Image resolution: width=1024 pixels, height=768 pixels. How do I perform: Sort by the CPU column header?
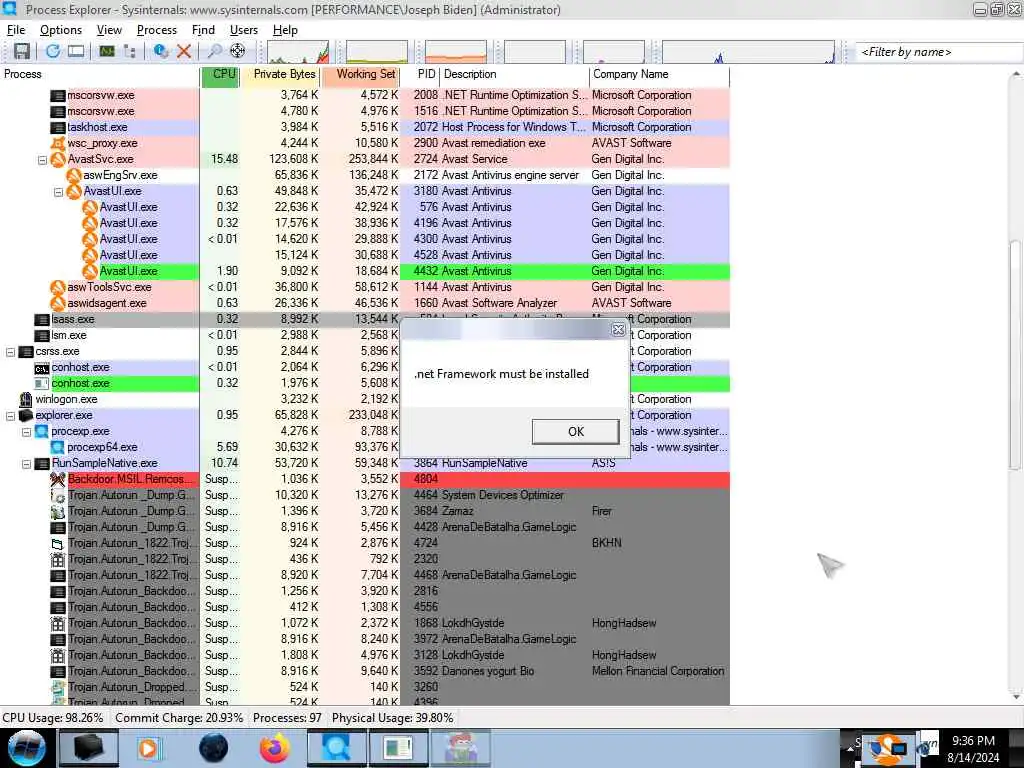point(220,74)
